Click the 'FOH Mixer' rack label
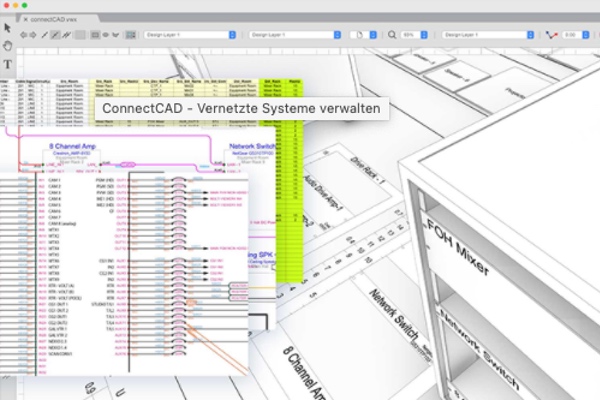 [x=458, y=247]
